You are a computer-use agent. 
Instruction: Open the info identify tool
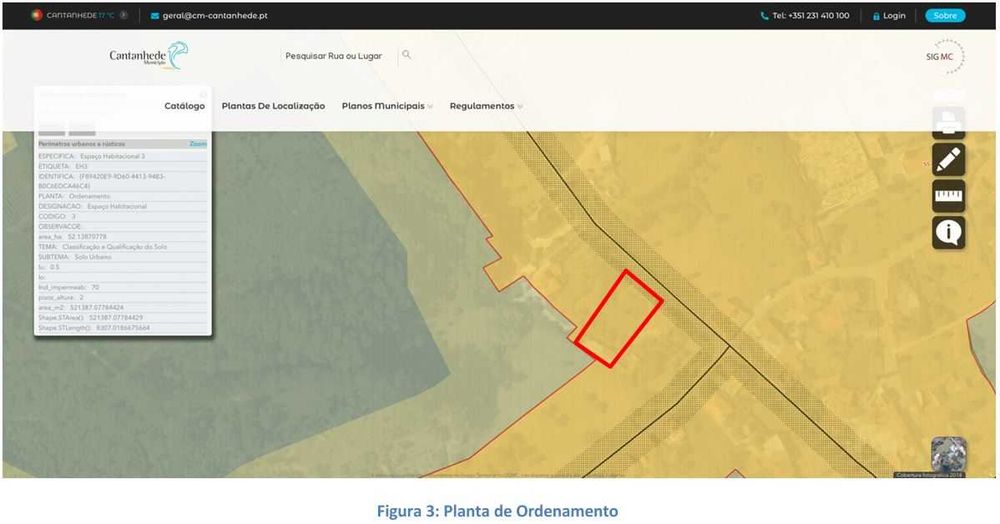coord(948,233)
